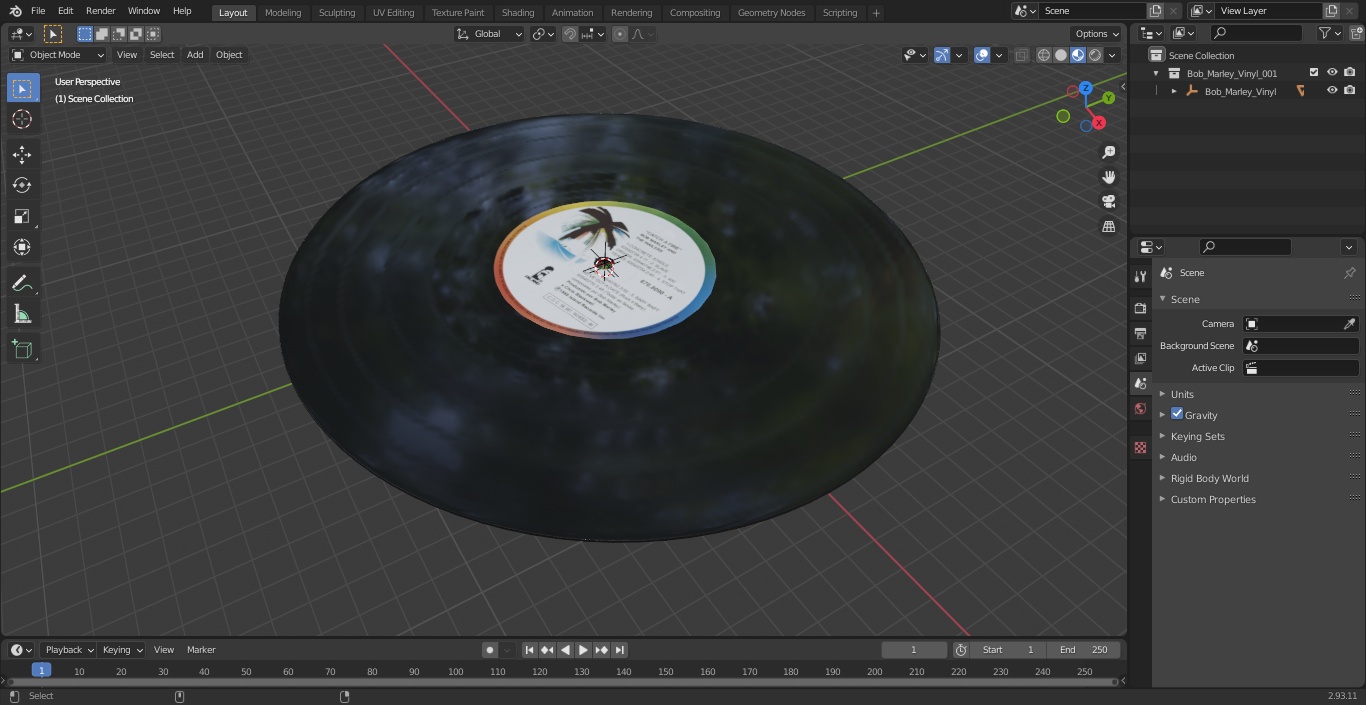Open the Object Mode dropdown
This screenshot has height=705, width=1366.
[x=58, y=55]
